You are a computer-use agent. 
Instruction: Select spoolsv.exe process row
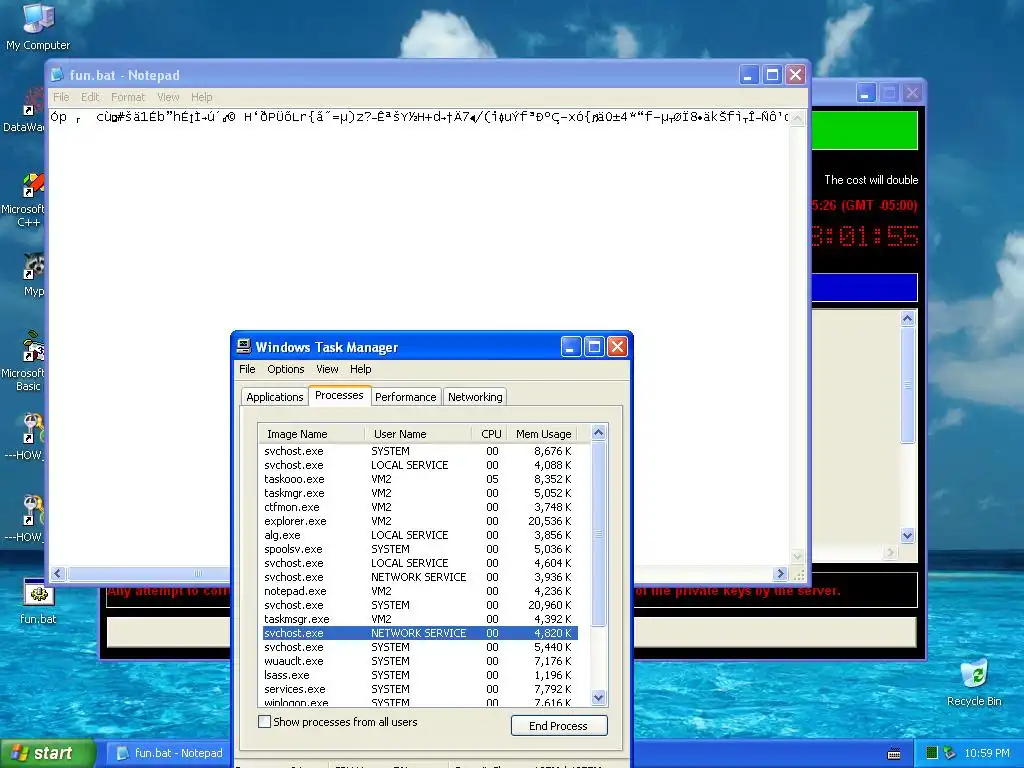click(420, 549)
